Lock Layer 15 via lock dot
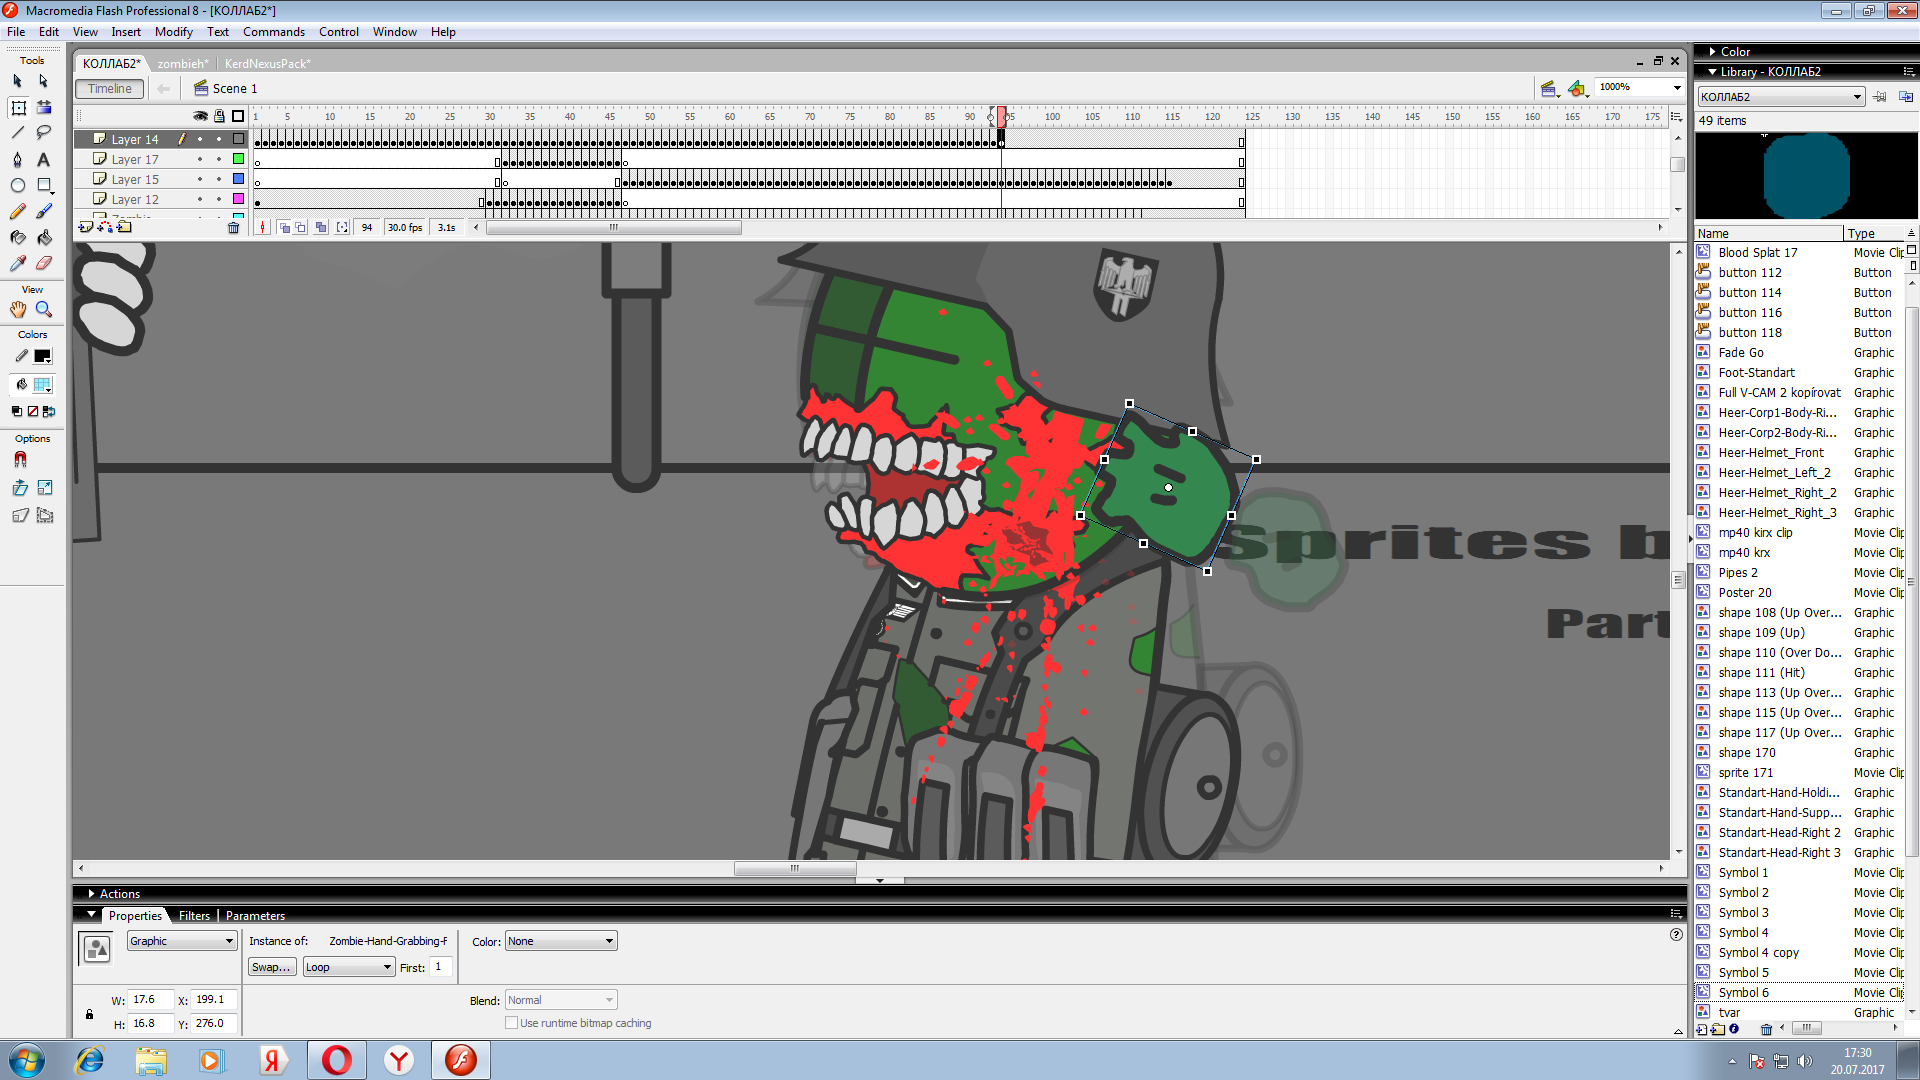Image resolution: width=1920 pixels, height=1080 pixels. 219,179
